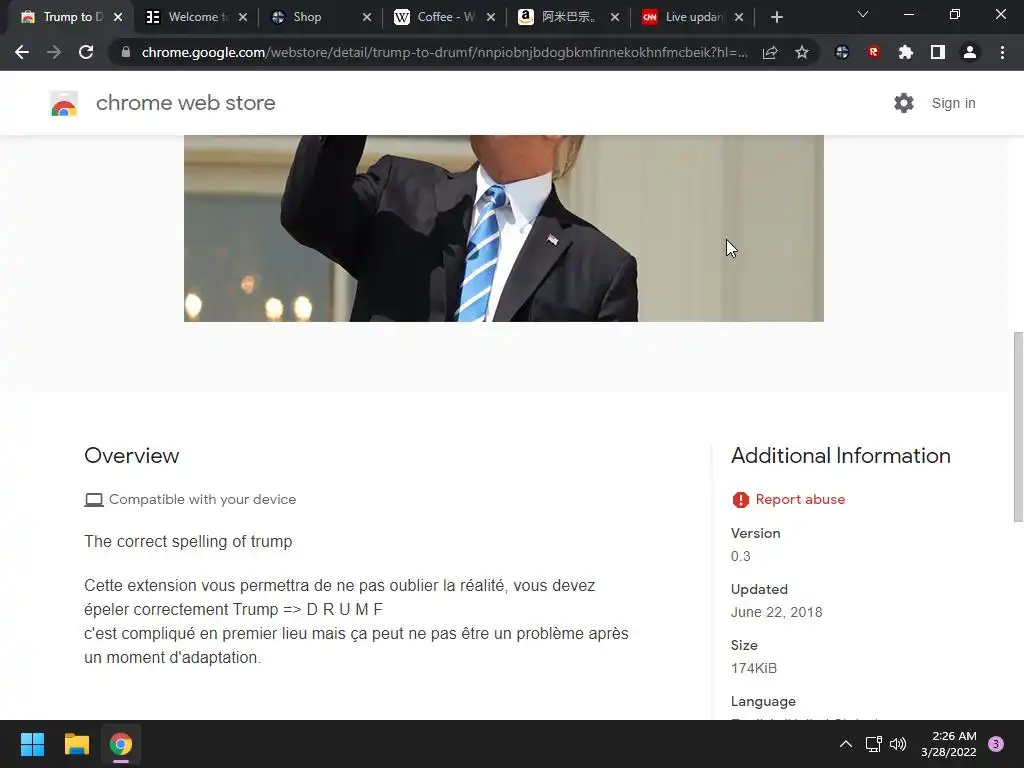Click the Size label
The height and width of the screenshot is (768, 1024).
pyautogui.click(x=744, y=645)
